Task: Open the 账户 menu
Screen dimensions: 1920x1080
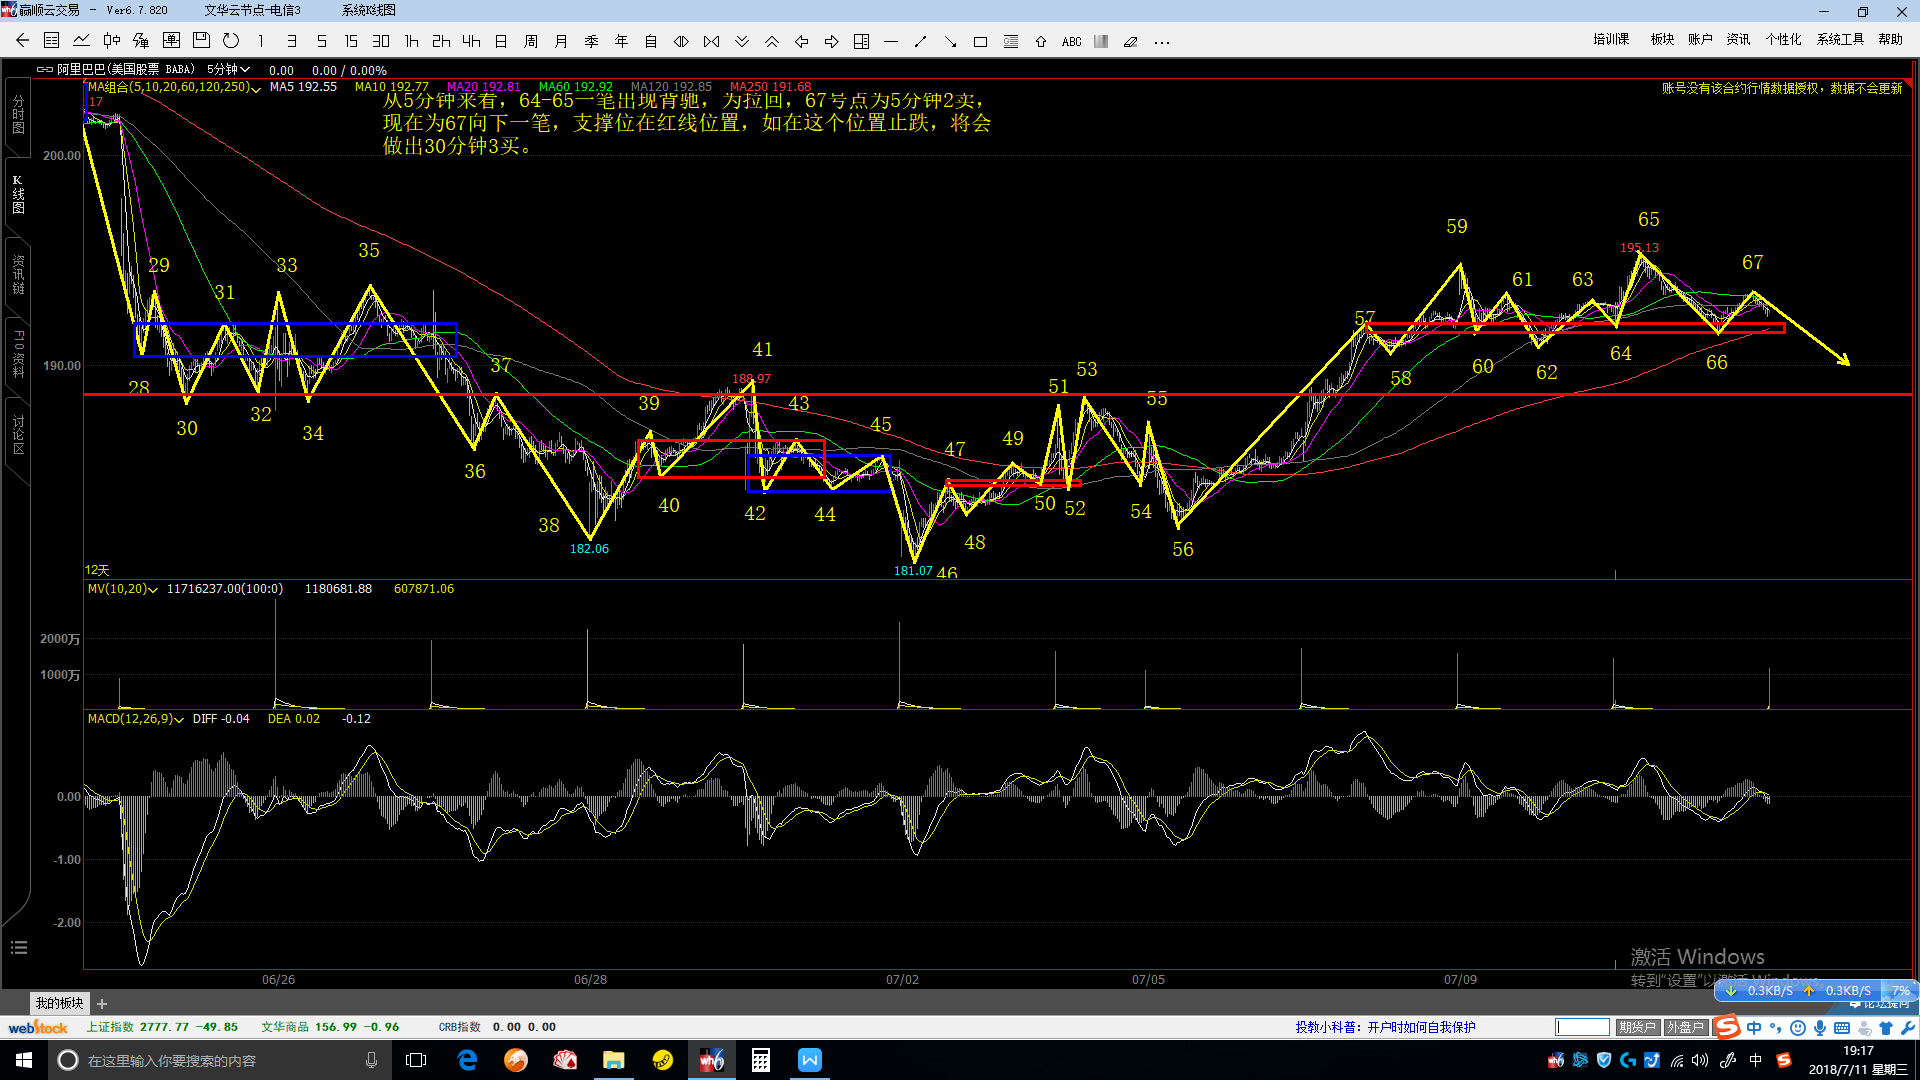Action: click(1700, 39)
